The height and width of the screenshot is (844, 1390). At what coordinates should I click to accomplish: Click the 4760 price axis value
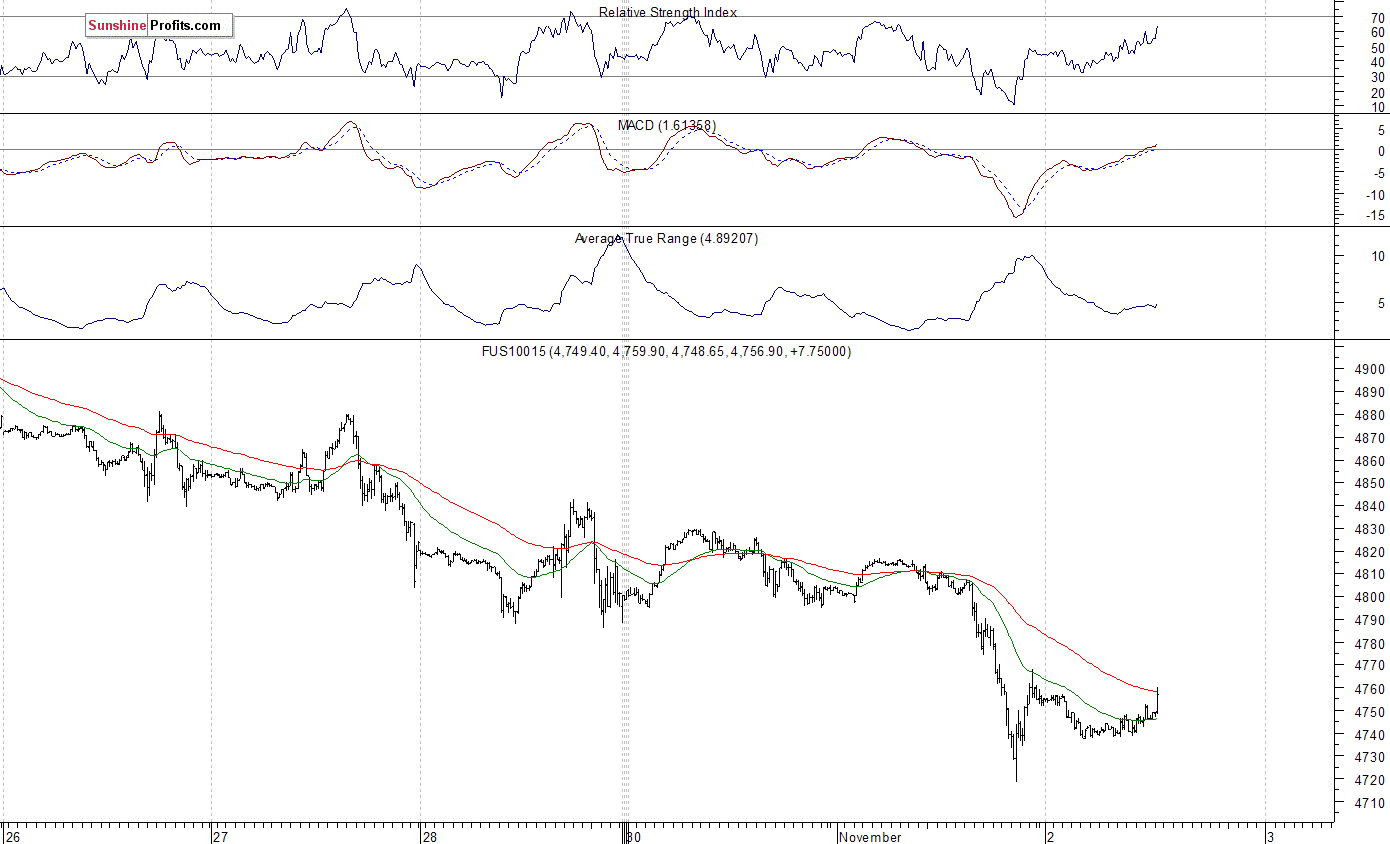point(1369,689)
